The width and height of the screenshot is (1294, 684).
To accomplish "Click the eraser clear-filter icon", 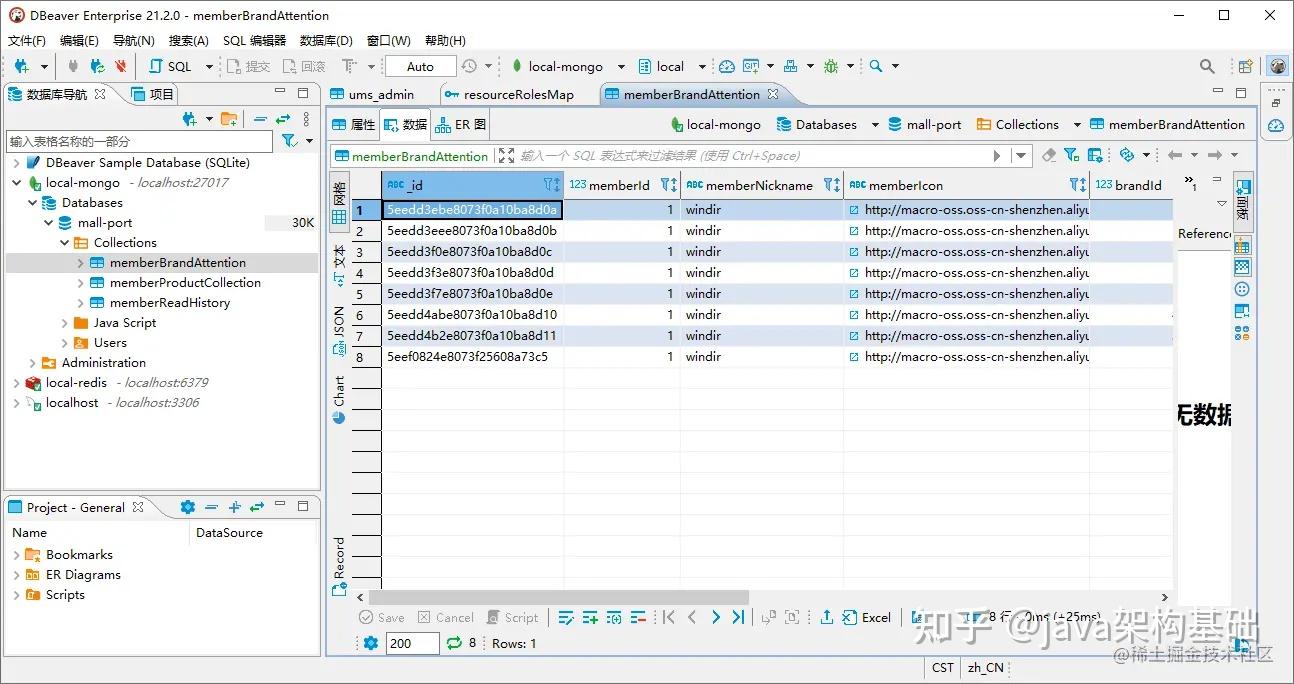I will click(1049, 155).
